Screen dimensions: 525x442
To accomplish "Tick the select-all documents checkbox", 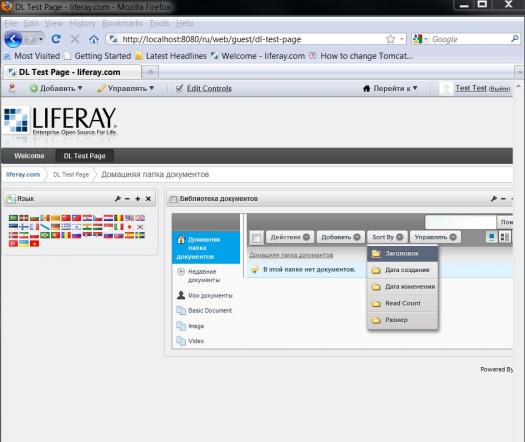I will 257,238.
